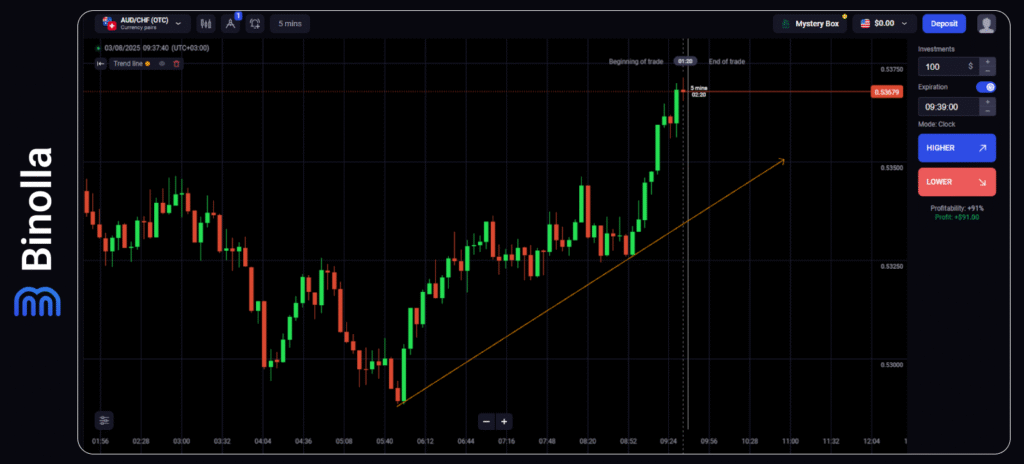Collapse the drawings list arrow icon
1024x464 pixels.
click(101, 64)
